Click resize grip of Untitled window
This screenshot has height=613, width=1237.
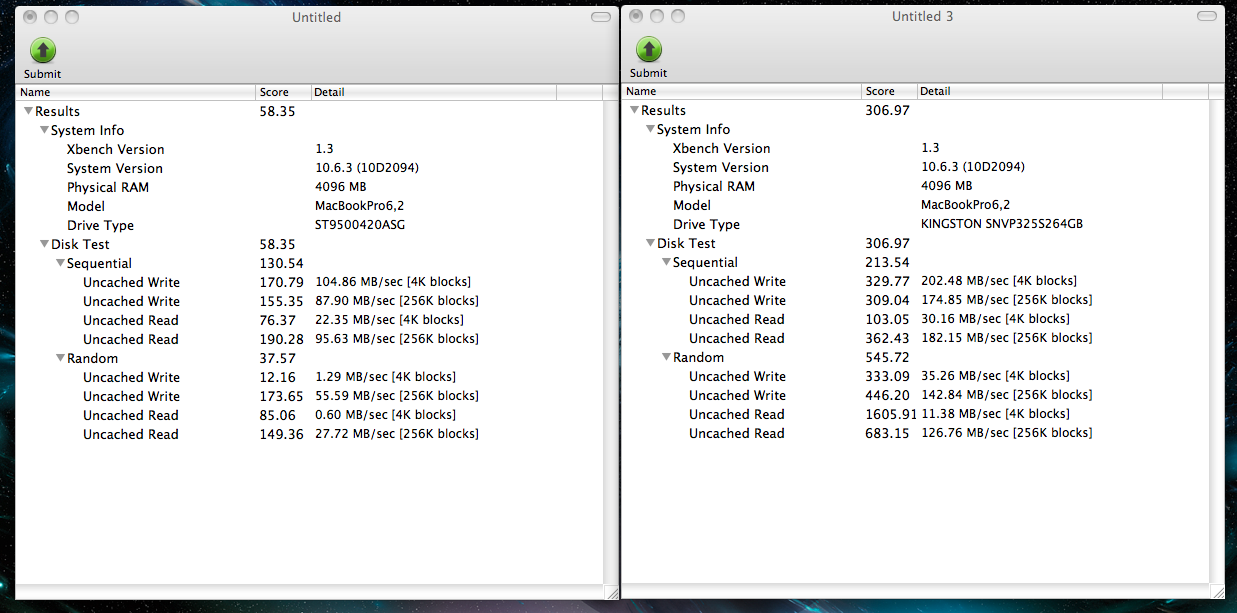click(611, 592)
